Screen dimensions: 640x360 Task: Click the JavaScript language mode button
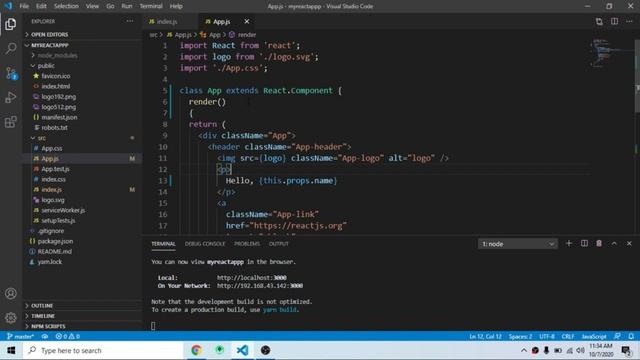coord(594,336)
